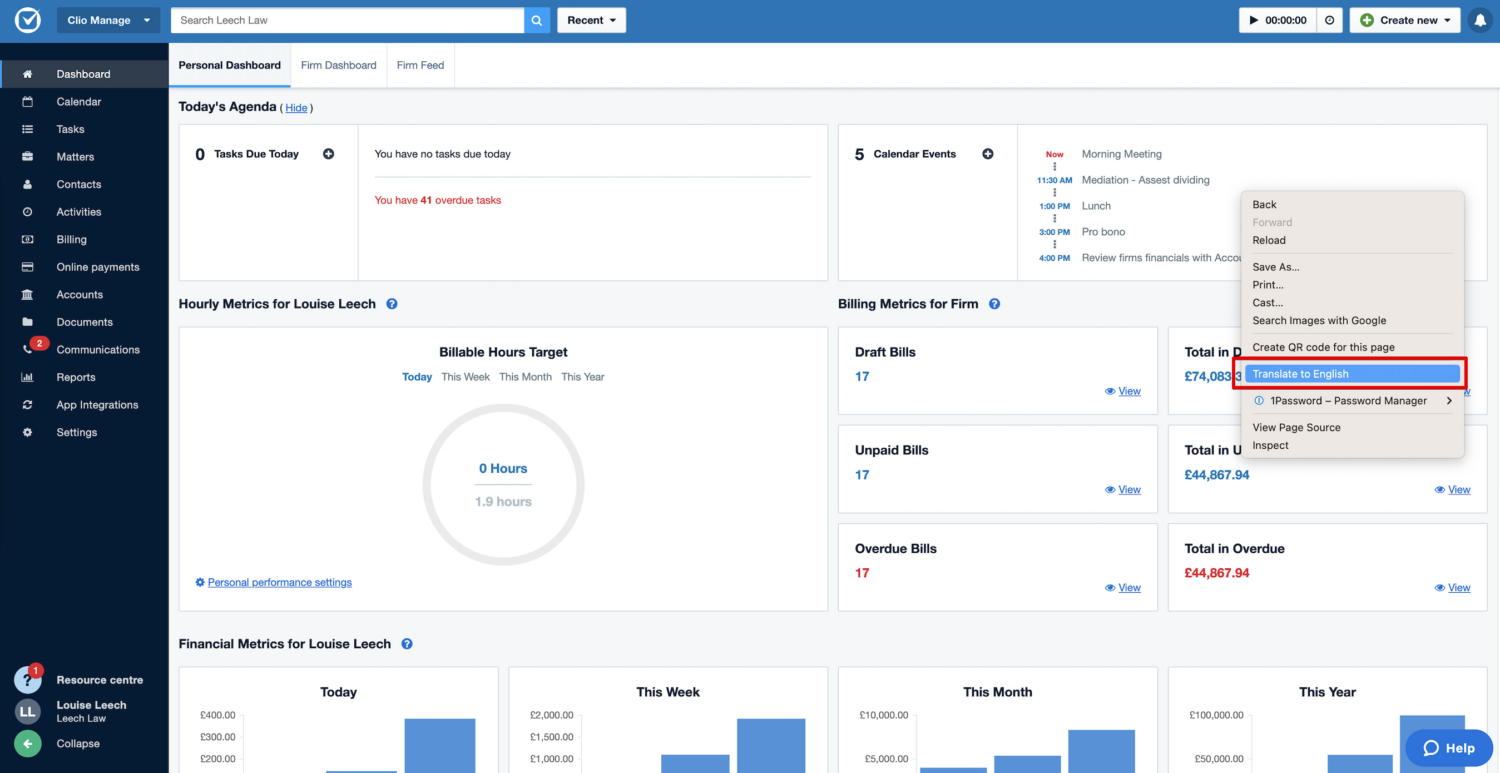Screen dimensions: 1500x773
Task: Click the add task plus icon
Action: click(x=328, y=154)
